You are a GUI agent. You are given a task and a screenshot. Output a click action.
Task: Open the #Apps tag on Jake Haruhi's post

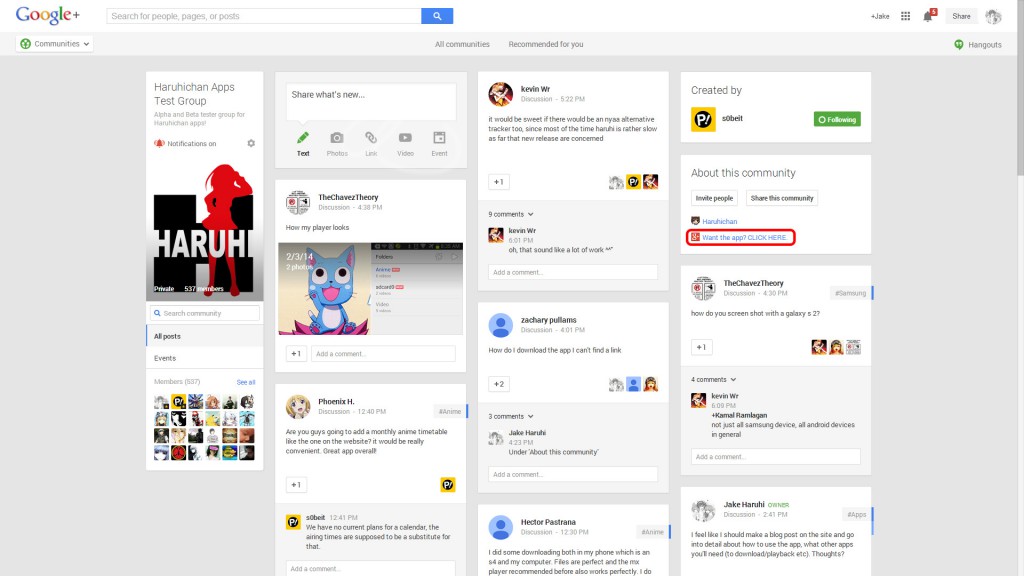[857, 515]
